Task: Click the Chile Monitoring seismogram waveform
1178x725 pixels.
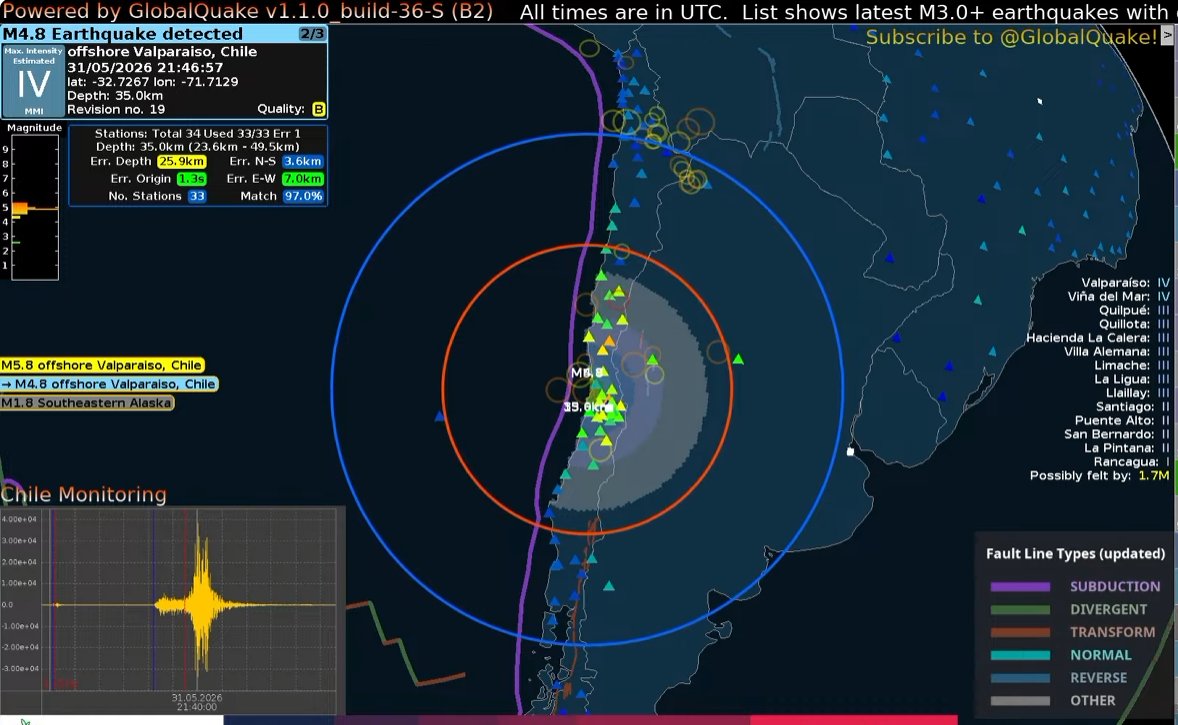Action: [x=189, y=601]
